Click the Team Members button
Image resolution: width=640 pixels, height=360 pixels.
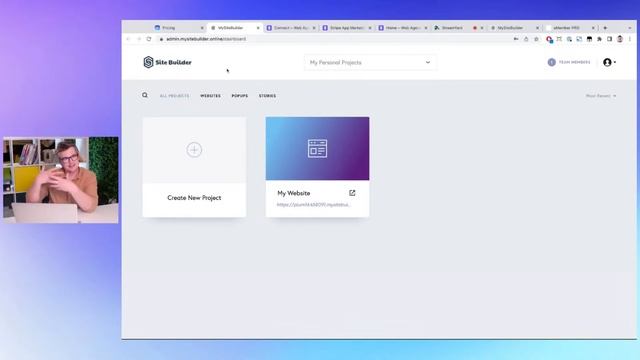pos(569,62)
